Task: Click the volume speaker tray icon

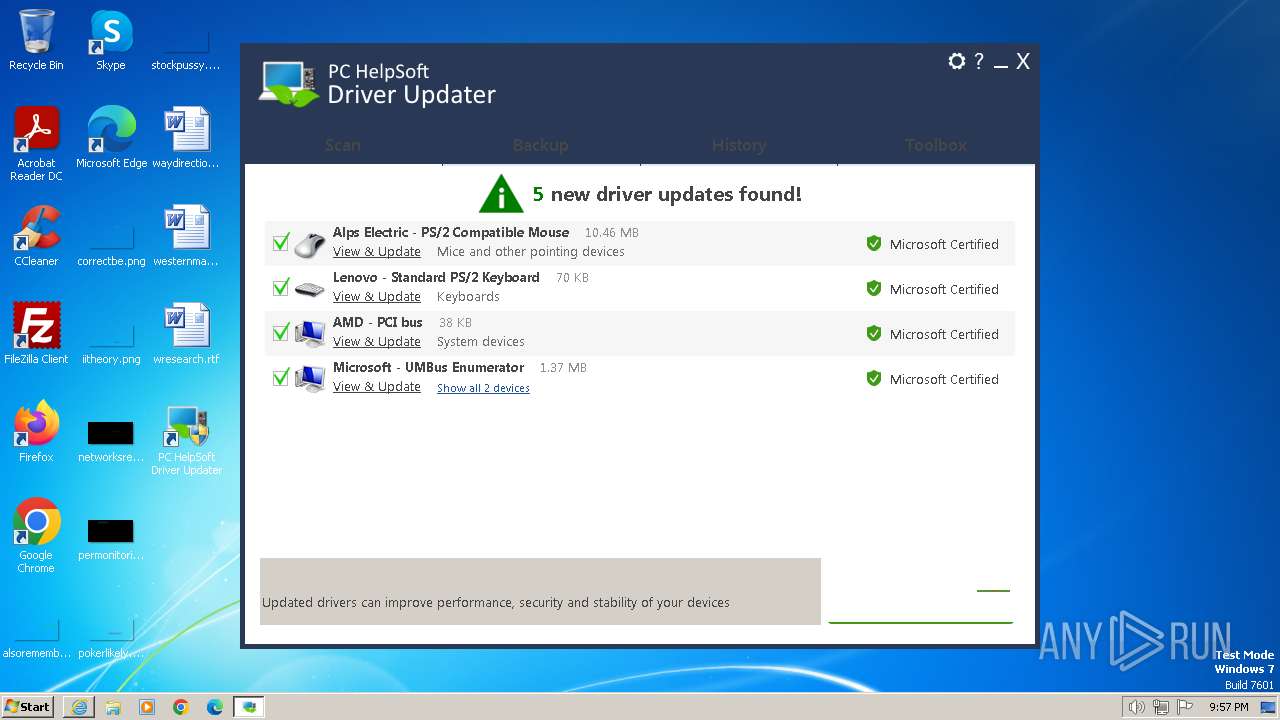Action: [1137, 707]
